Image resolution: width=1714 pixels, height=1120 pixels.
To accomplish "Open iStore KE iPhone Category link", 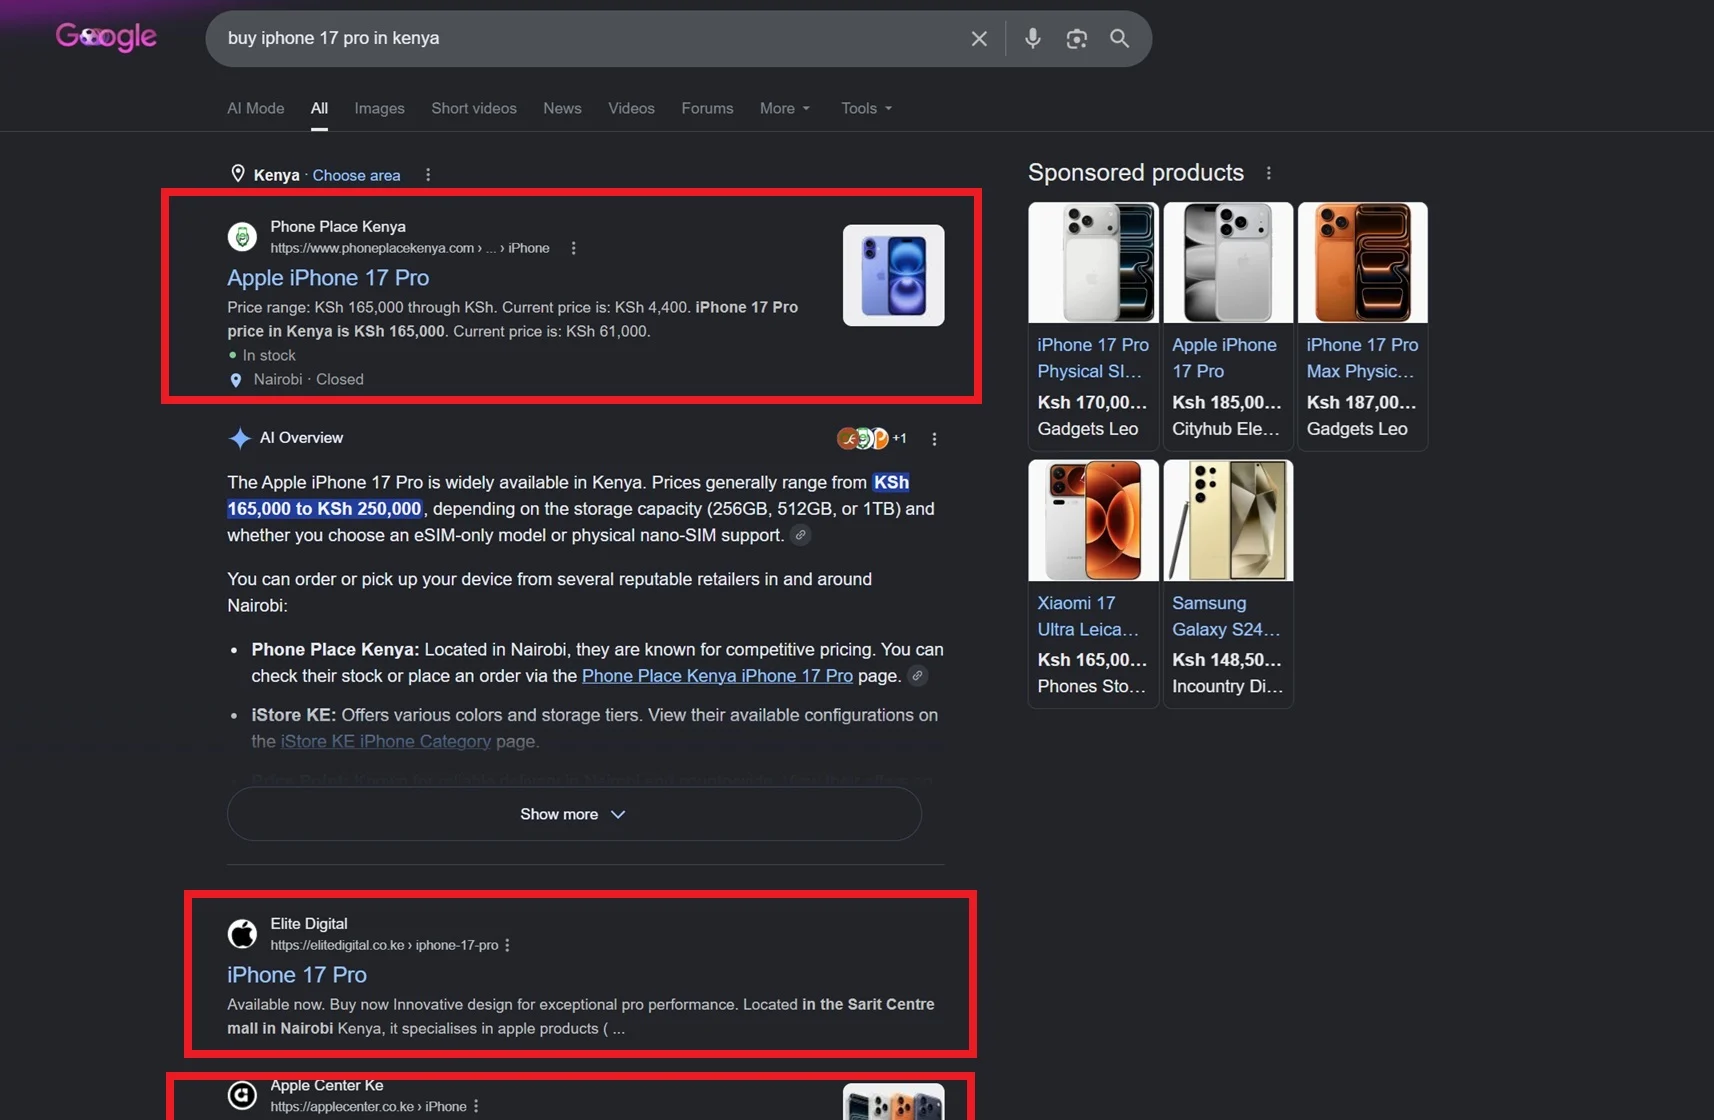I will coord(386,741).
